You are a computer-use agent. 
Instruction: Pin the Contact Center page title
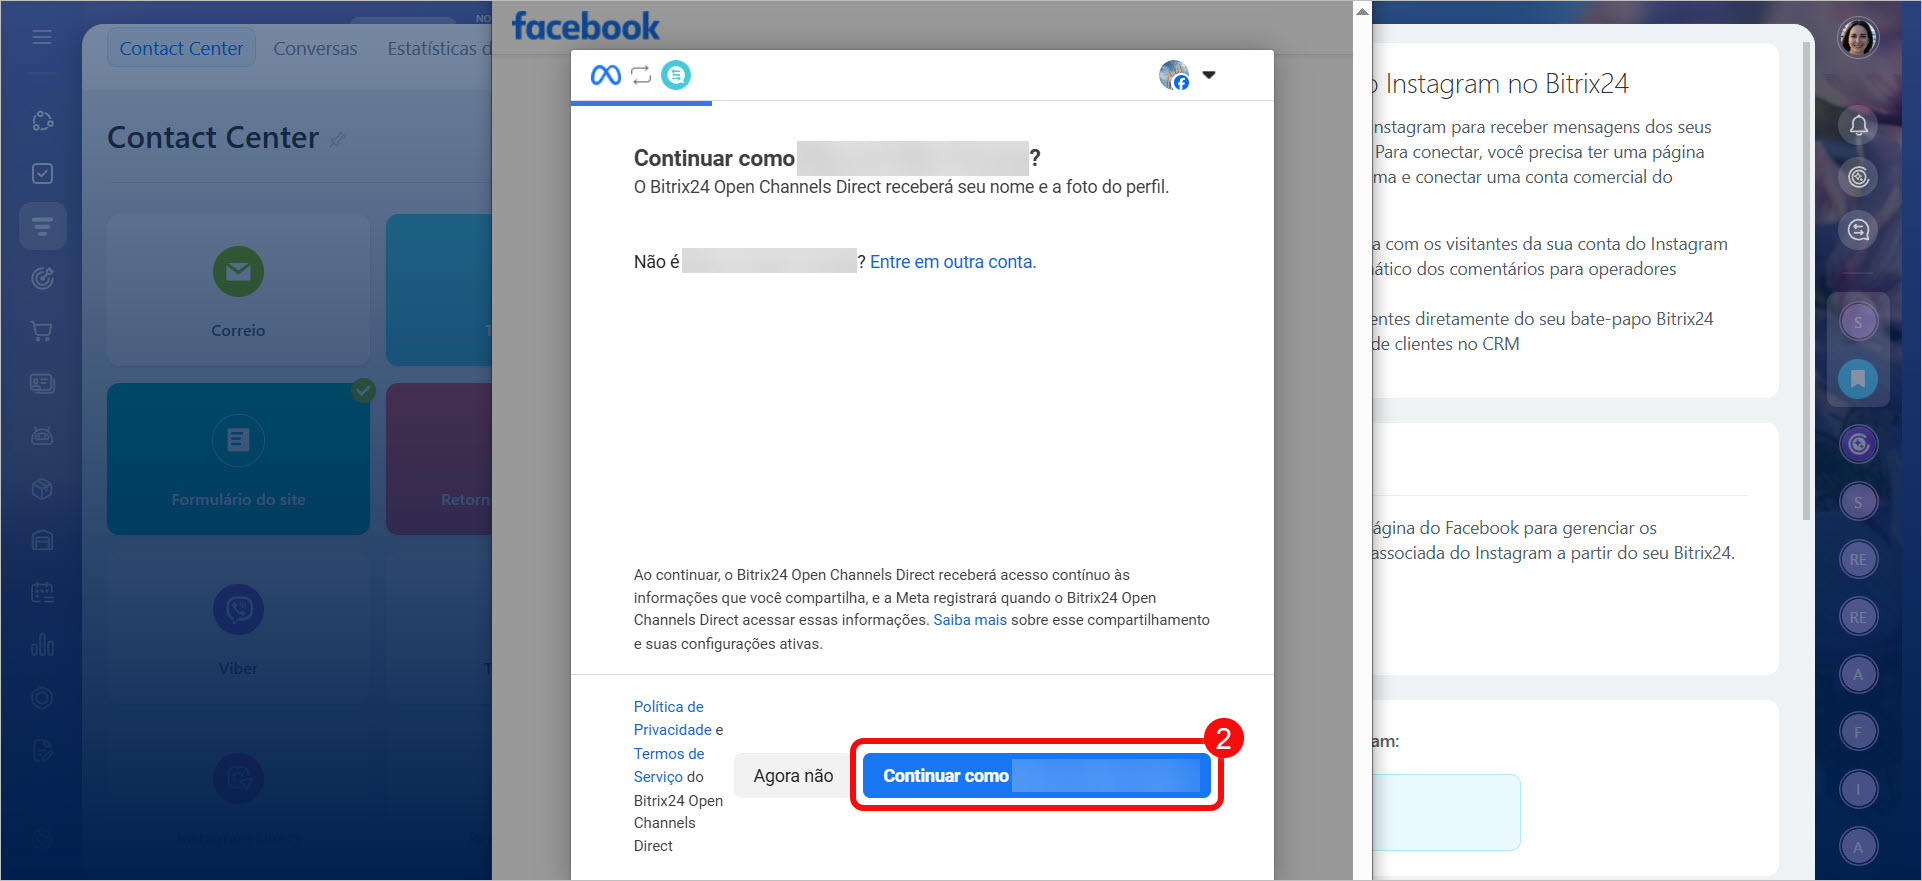point(338,139)
